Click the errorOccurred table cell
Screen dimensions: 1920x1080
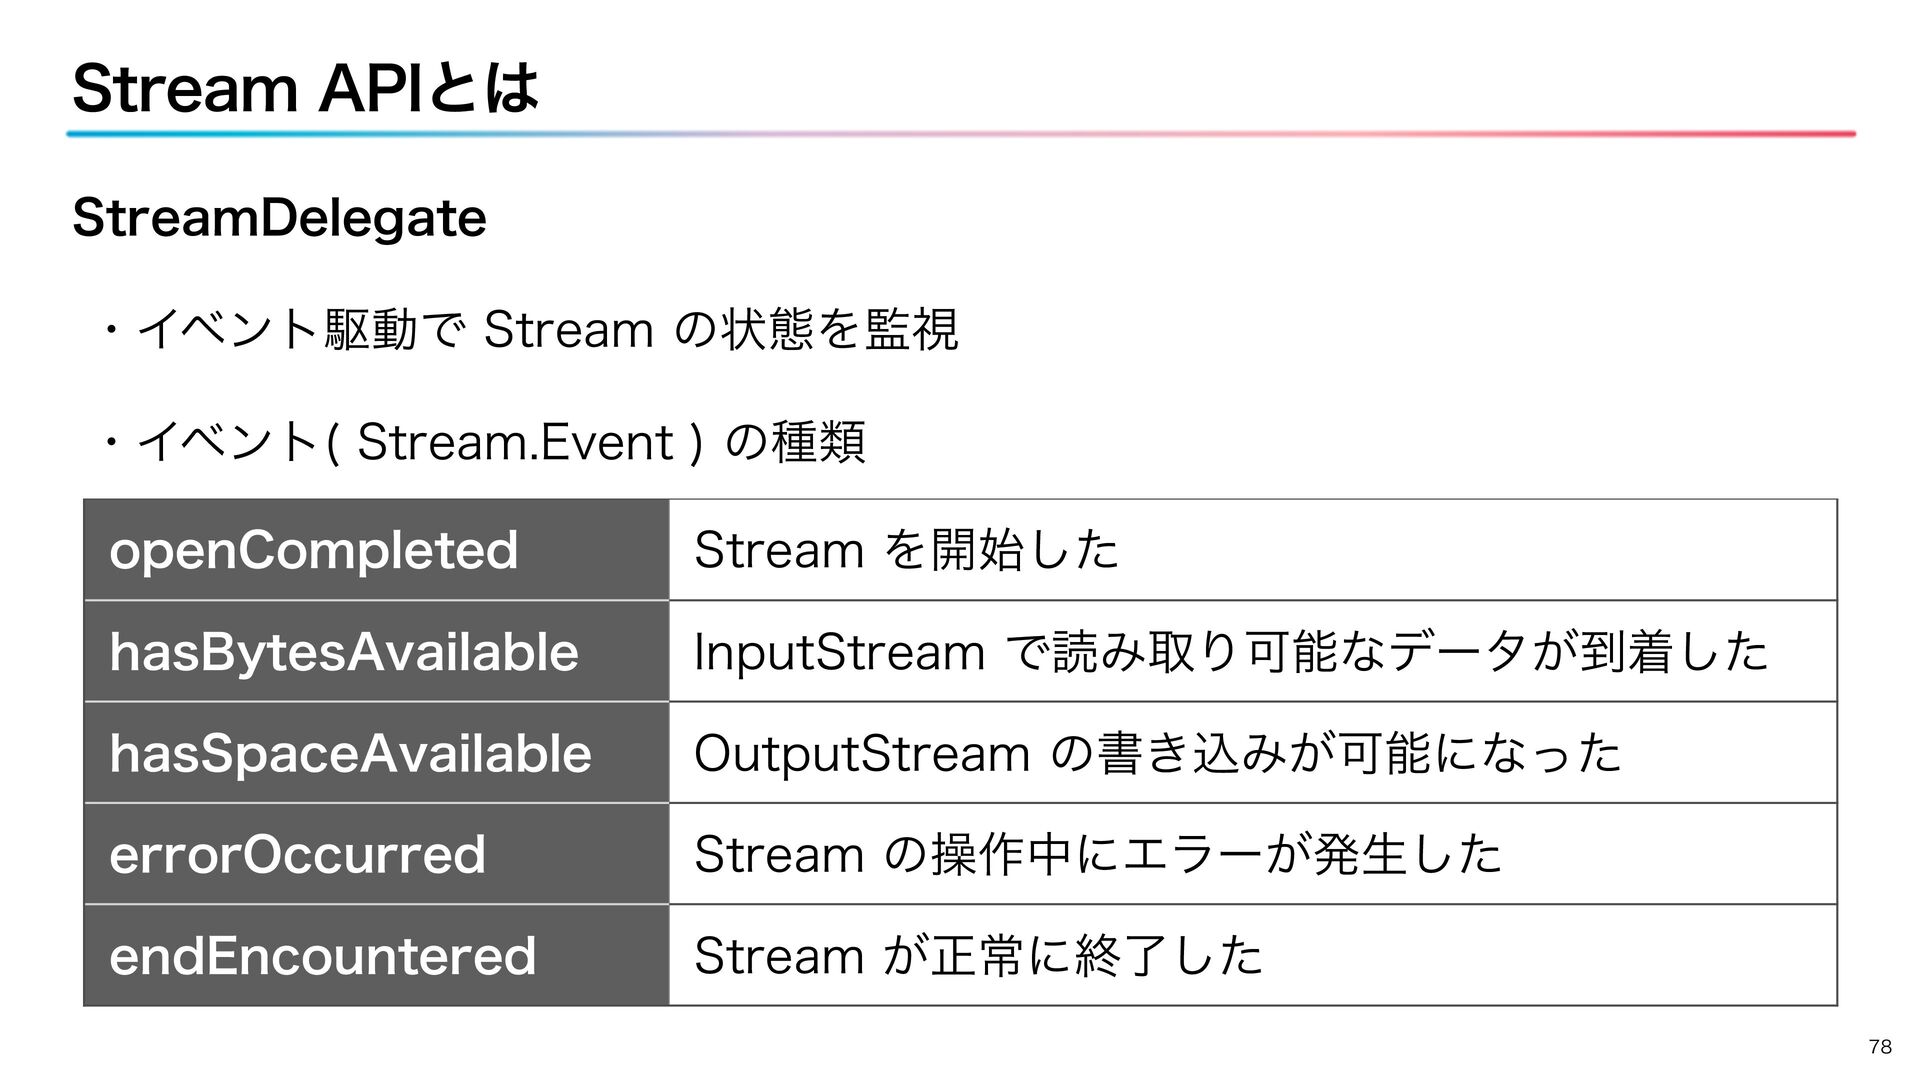pyautogui.click(x=376, y=854)
